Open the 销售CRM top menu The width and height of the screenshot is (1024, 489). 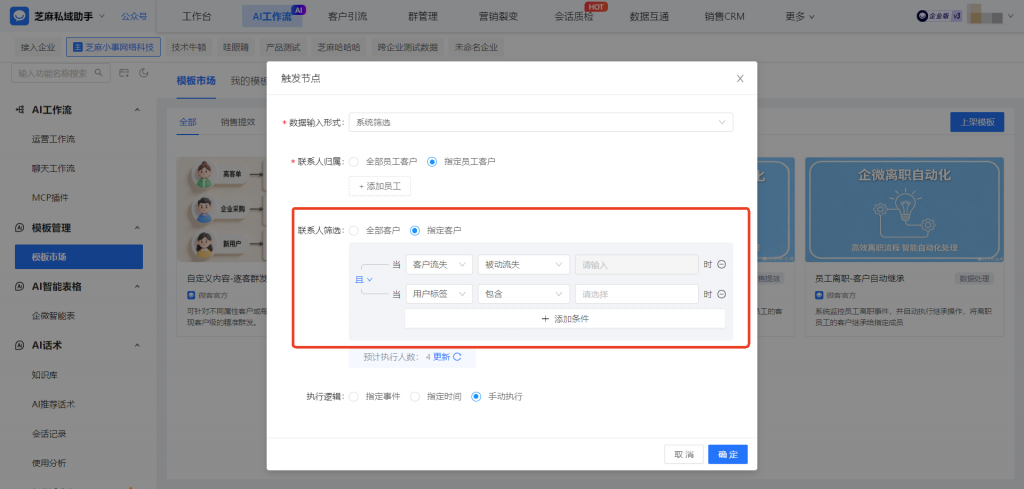[725, 17]
